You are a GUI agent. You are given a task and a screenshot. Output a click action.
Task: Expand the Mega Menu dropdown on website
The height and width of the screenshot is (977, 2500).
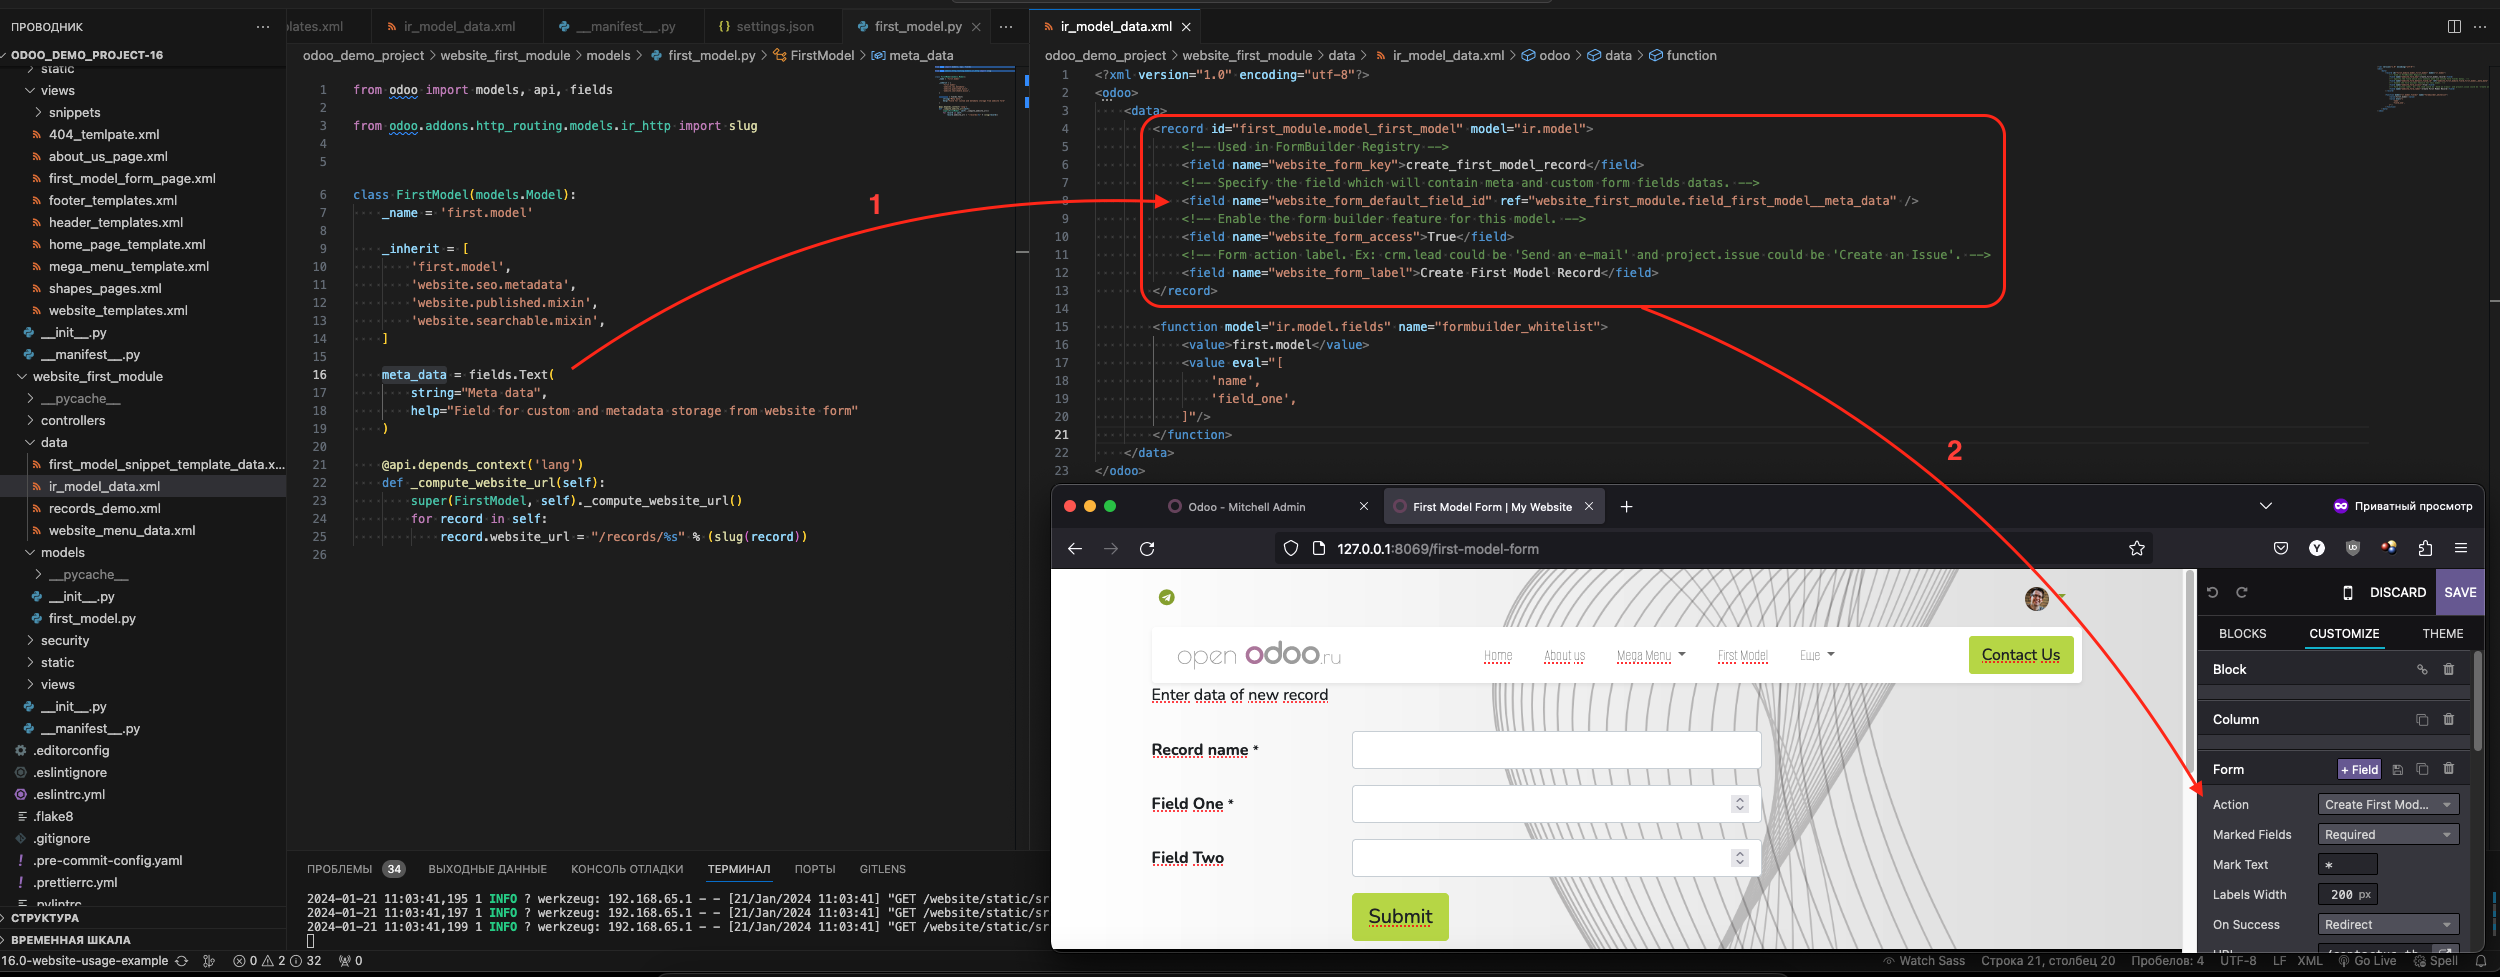pos(1651,656)
